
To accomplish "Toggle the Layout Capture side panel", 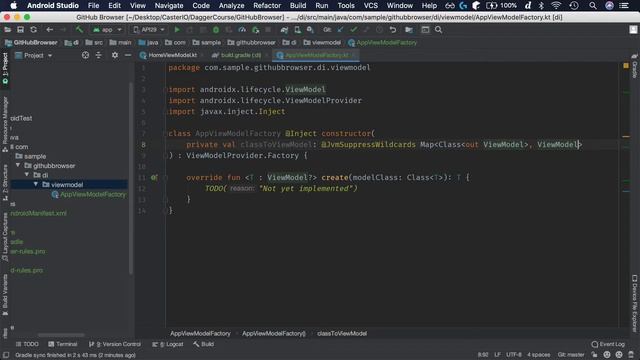I will (5, 237).
